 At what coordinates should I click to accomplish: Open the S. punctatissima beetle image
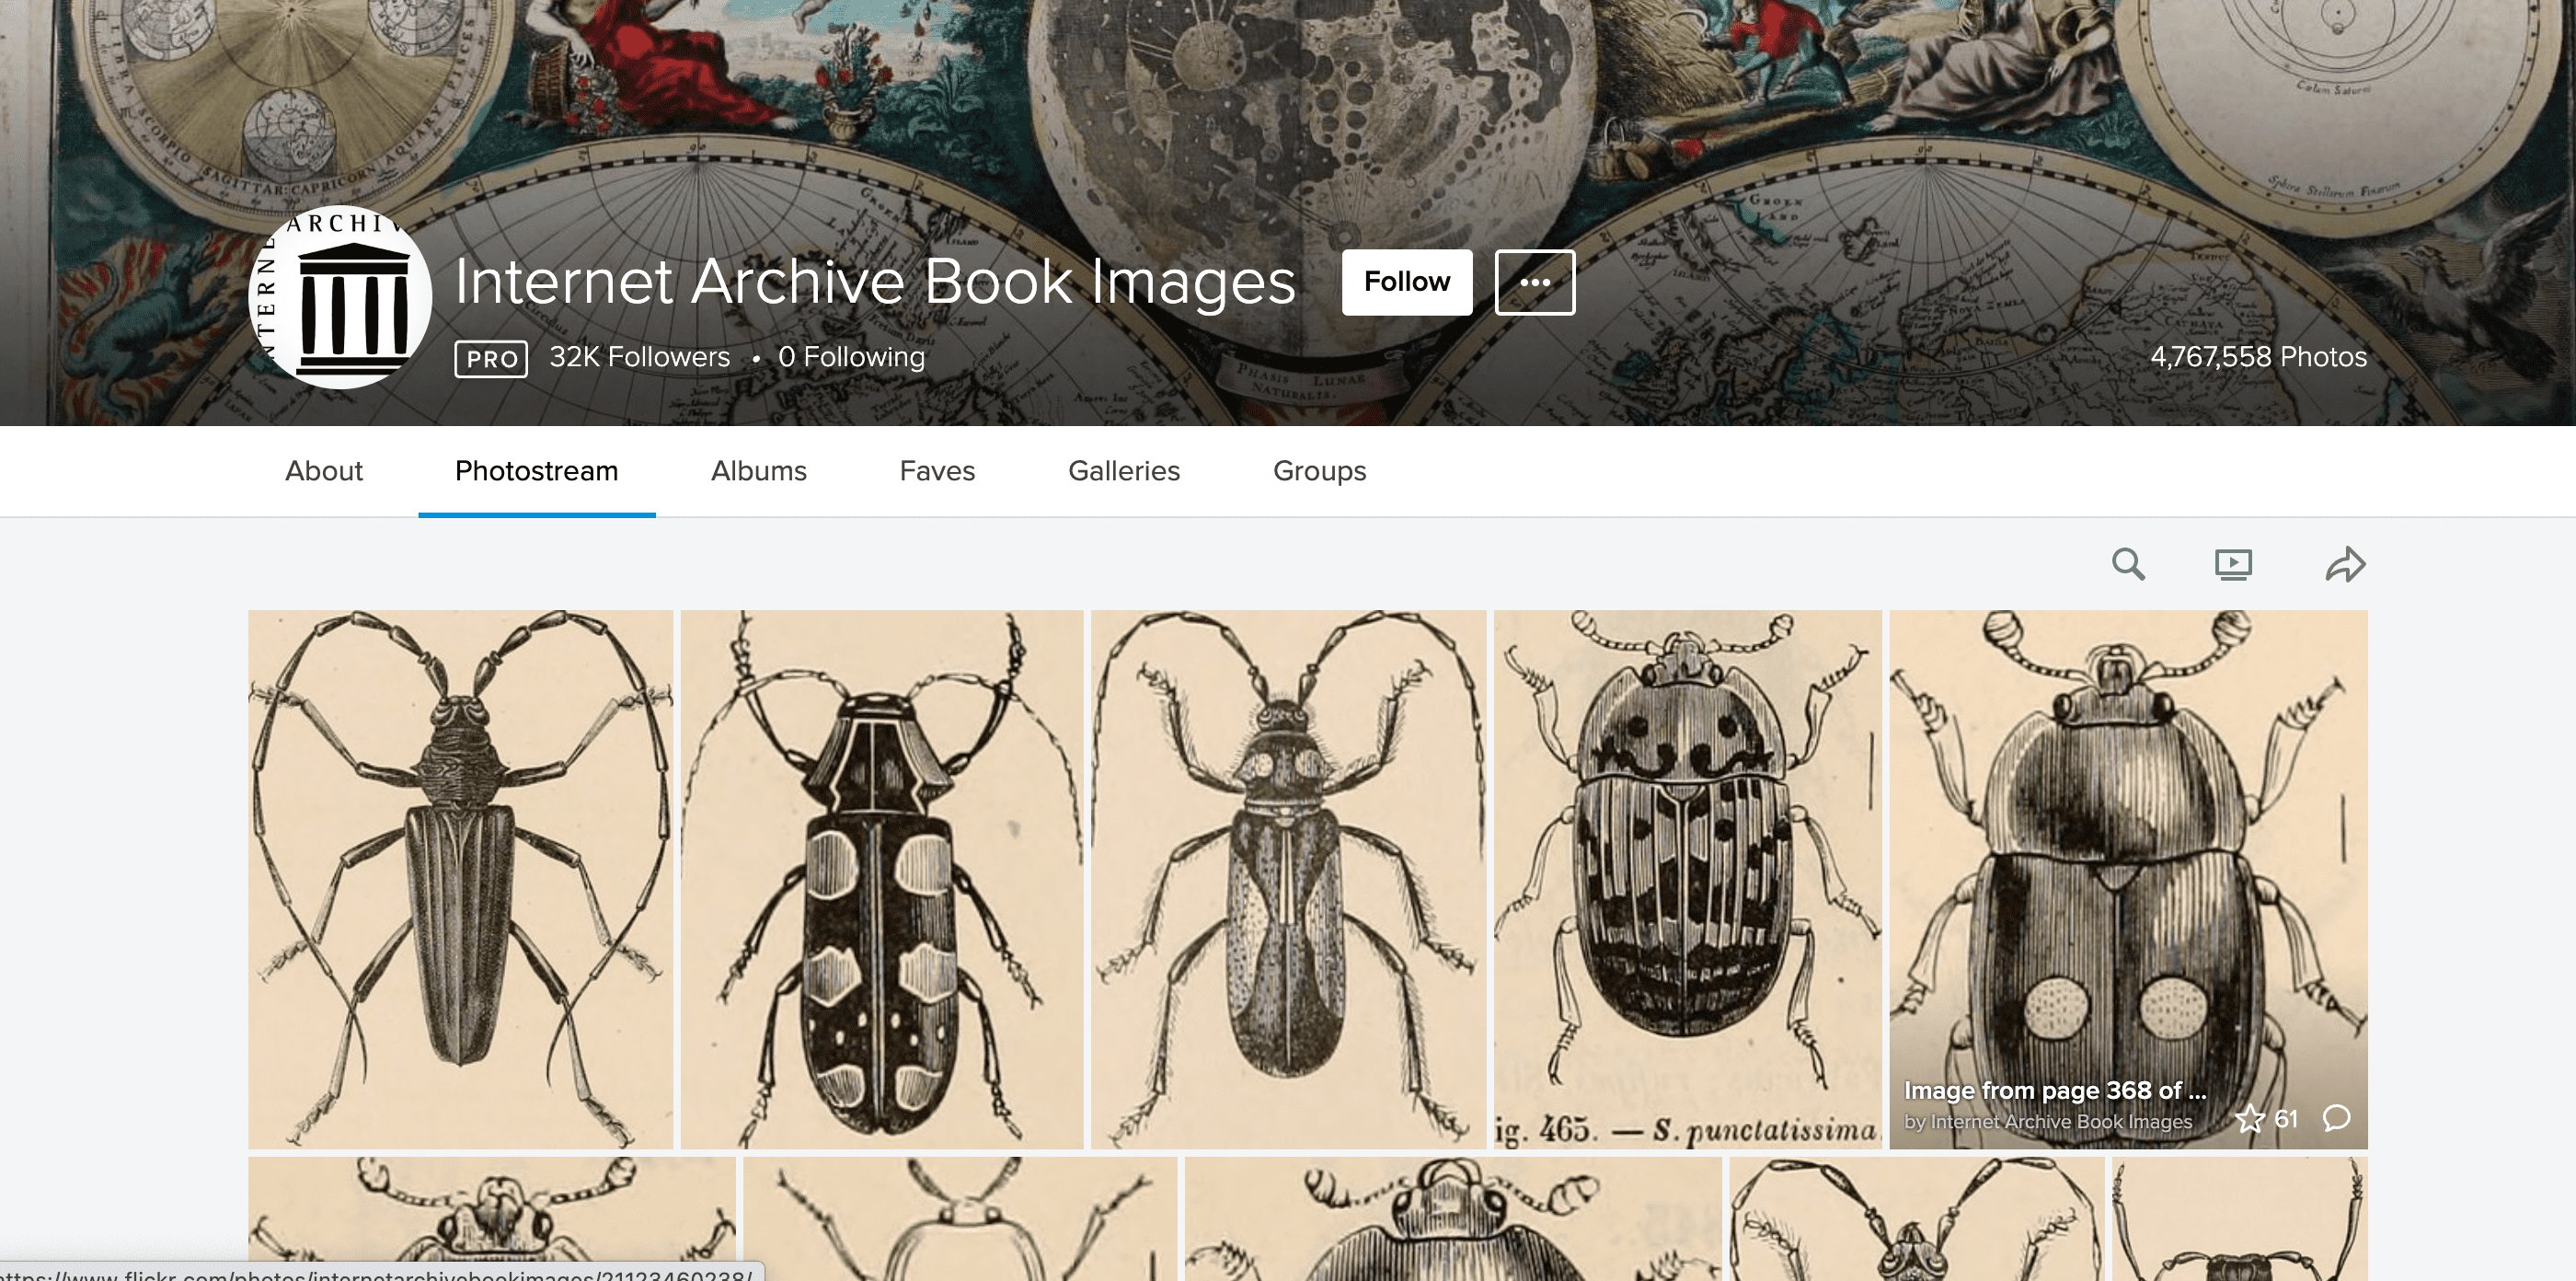click(1687, 879)
